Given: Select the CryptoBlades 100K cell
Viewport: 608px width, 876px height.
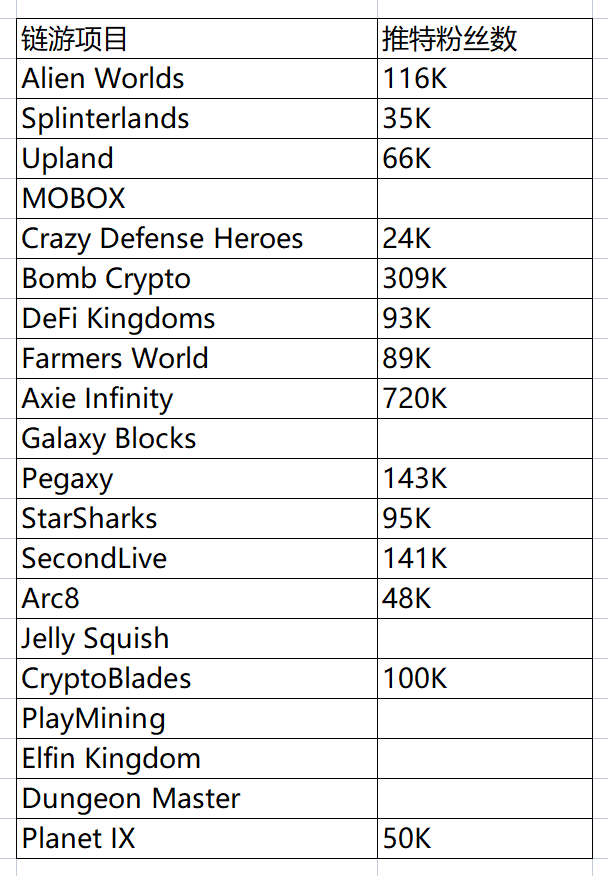Looking at the screenshot, I should click(485, 679).
